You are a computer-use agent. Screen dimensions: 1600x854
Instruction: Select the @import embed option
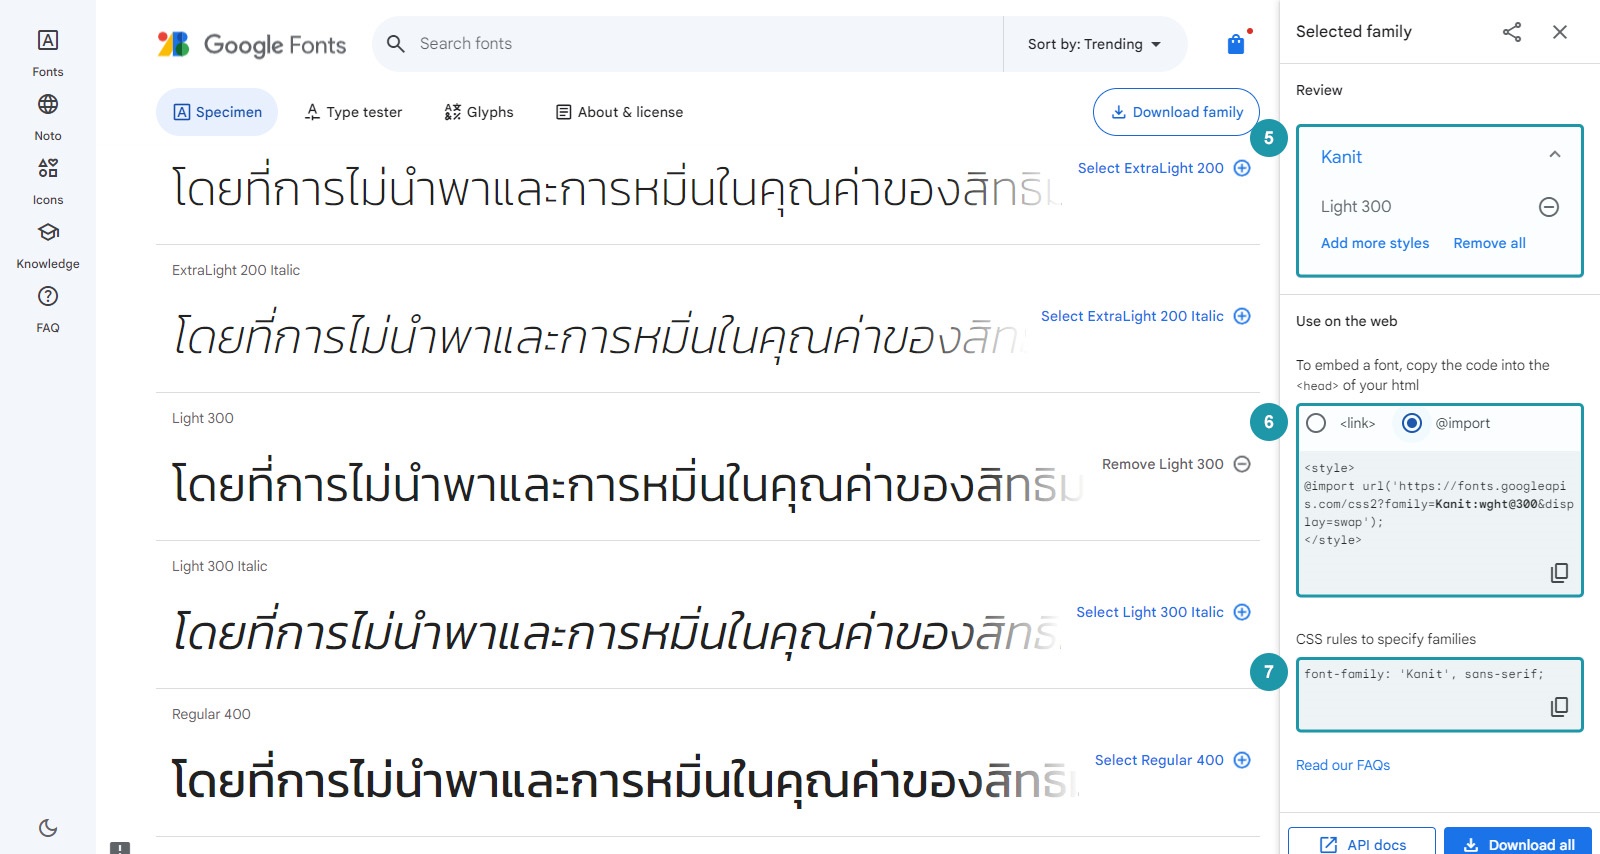pos(1412,423)
